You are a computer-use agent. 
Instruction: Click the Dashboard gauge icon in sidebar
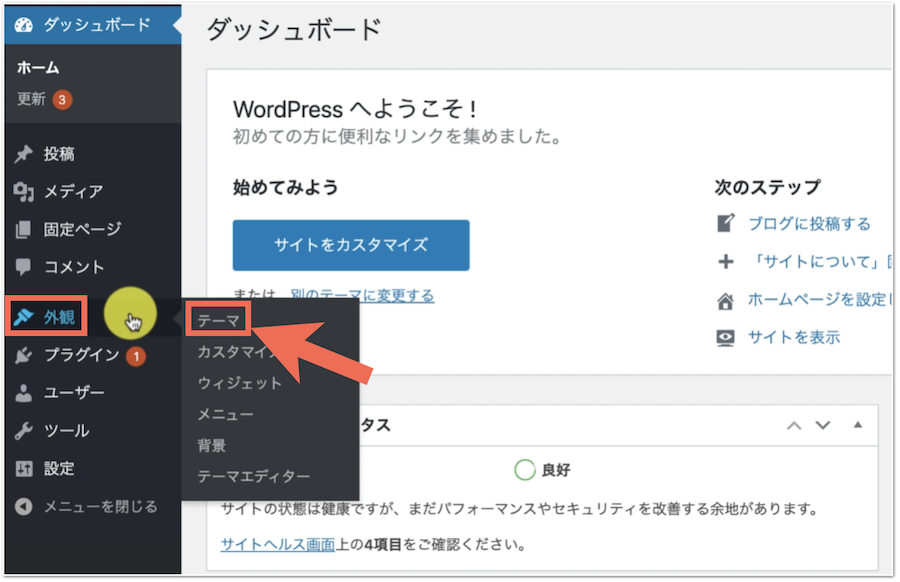[x=25, y=25]
